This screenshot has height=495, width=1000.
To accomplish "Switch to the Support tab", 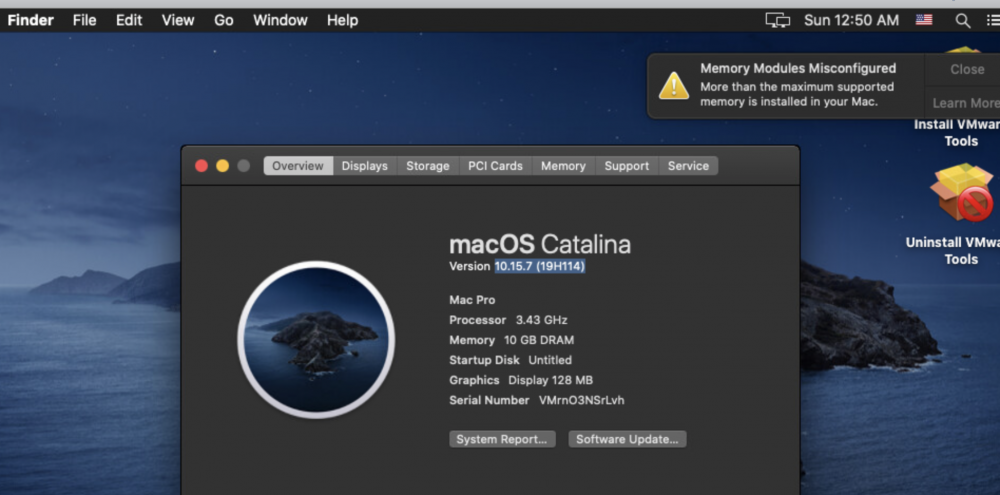I will coord(627,166).
